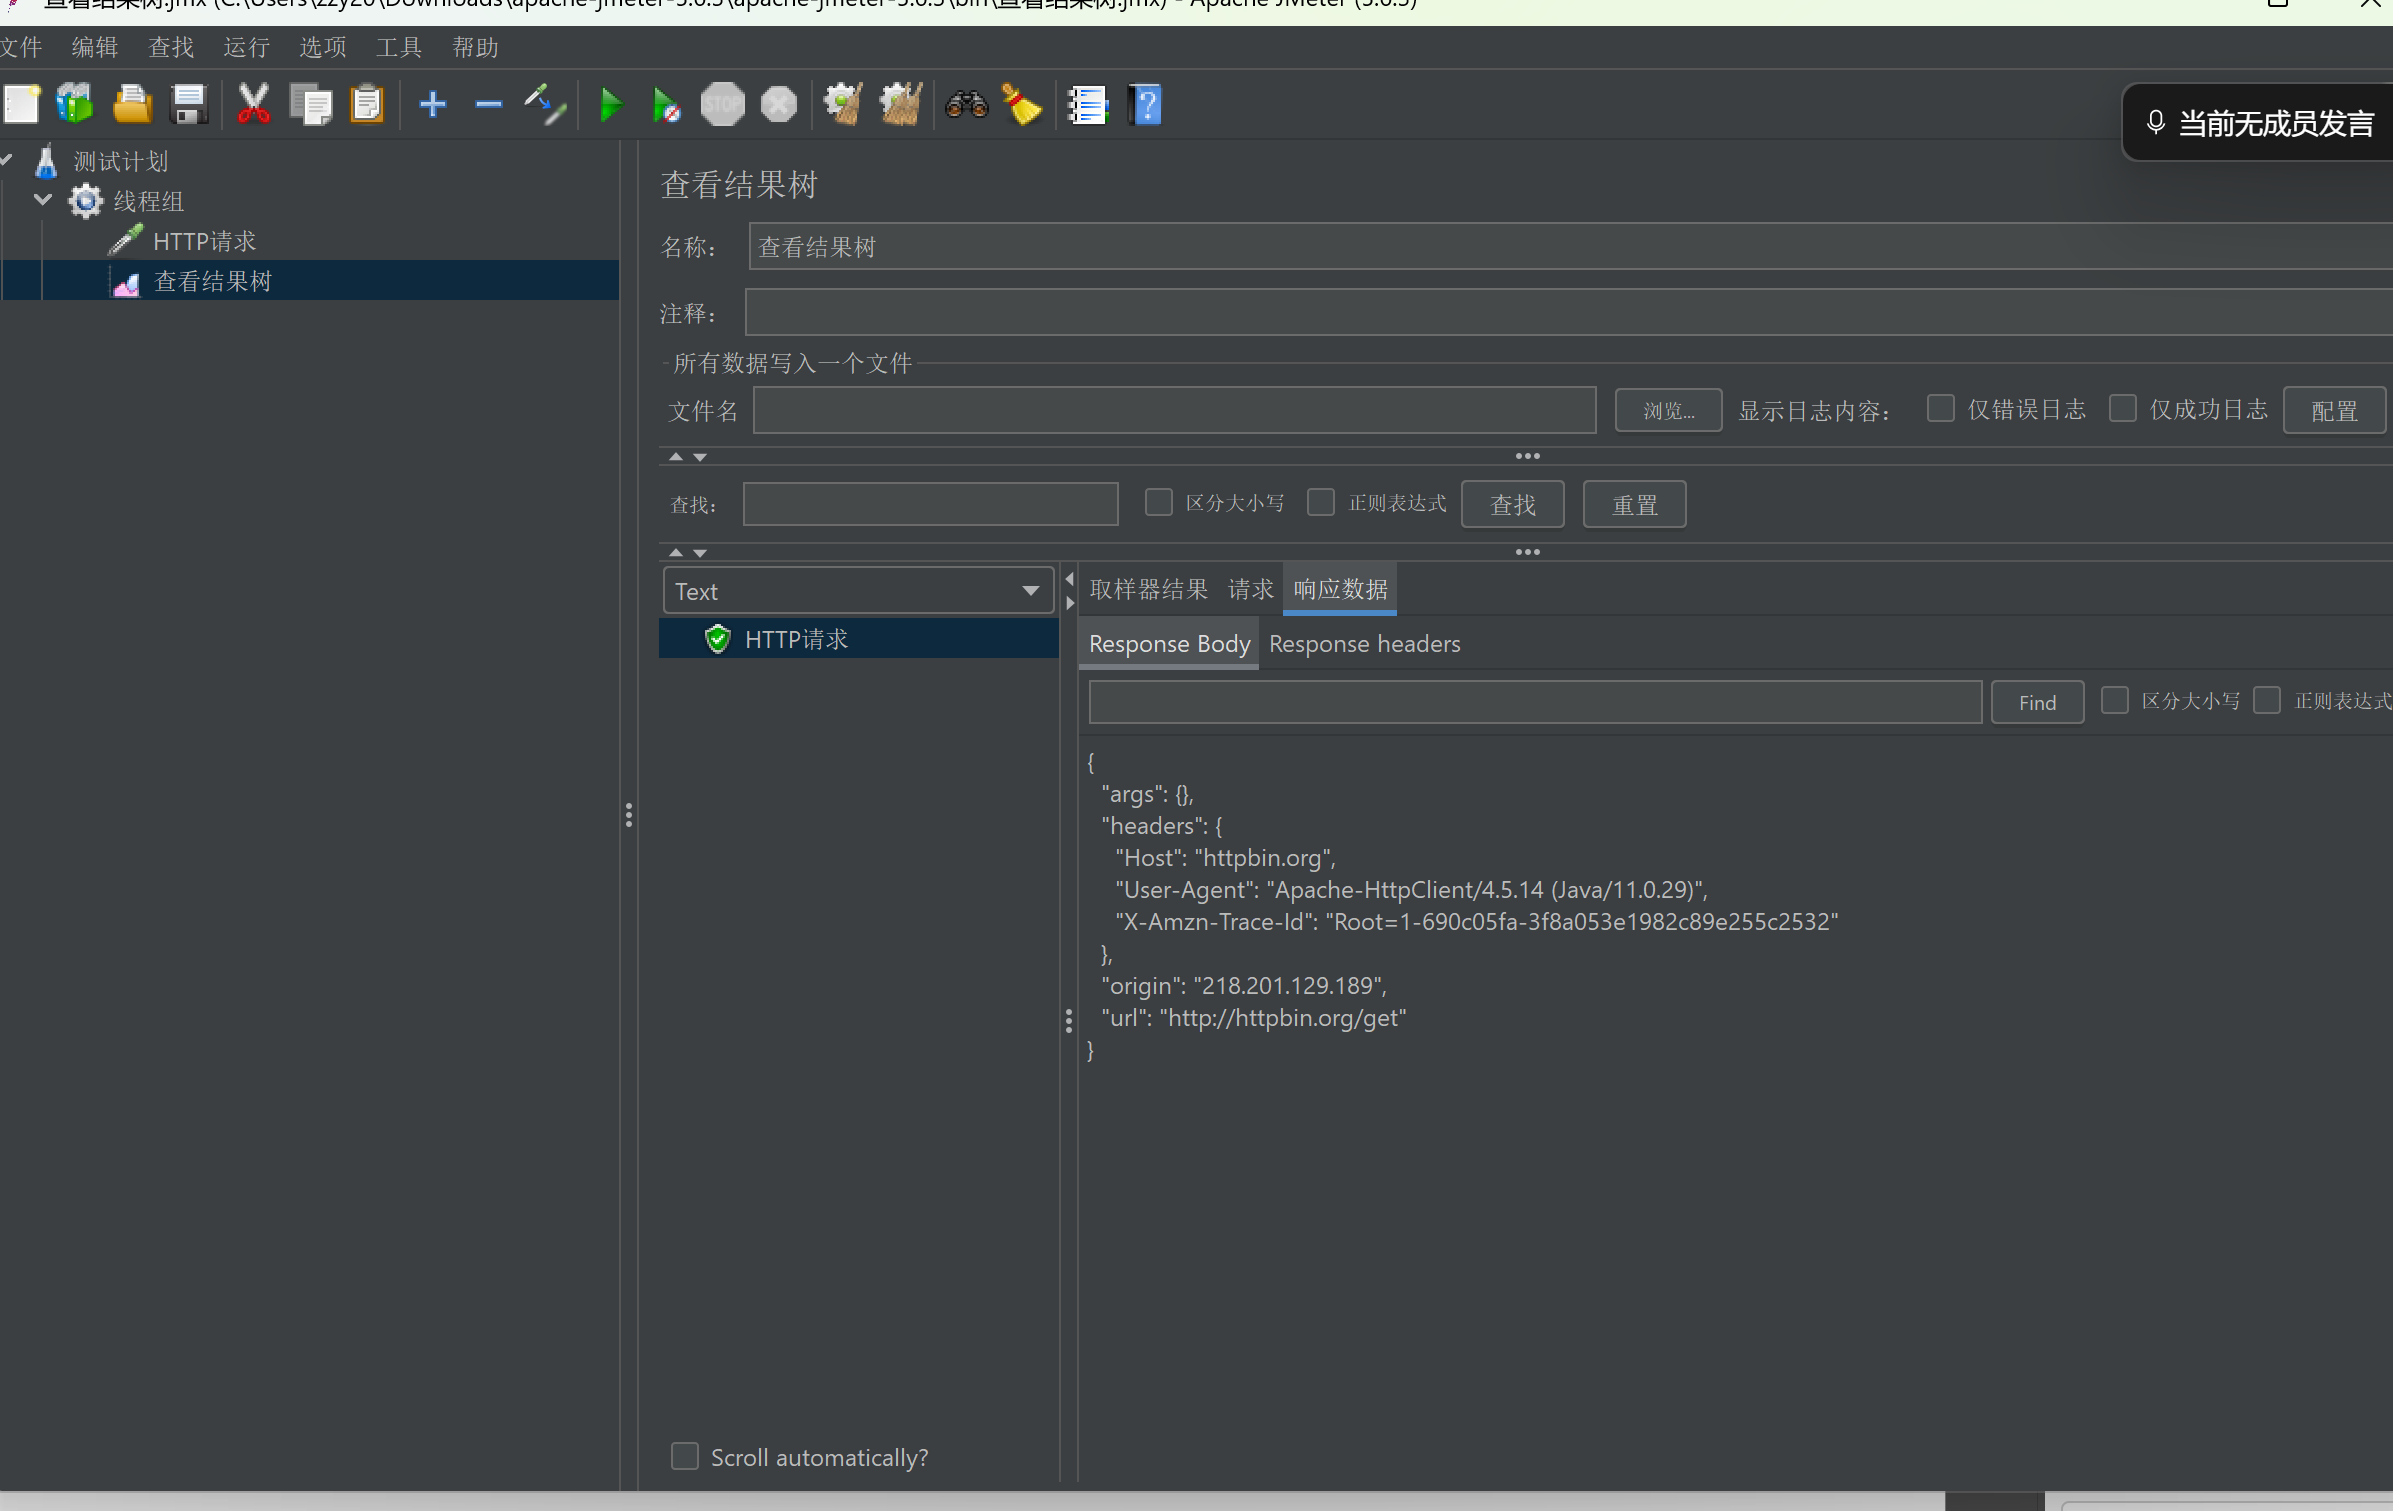
Task: Click the Find button
Action: click(x=2037, y=702)
